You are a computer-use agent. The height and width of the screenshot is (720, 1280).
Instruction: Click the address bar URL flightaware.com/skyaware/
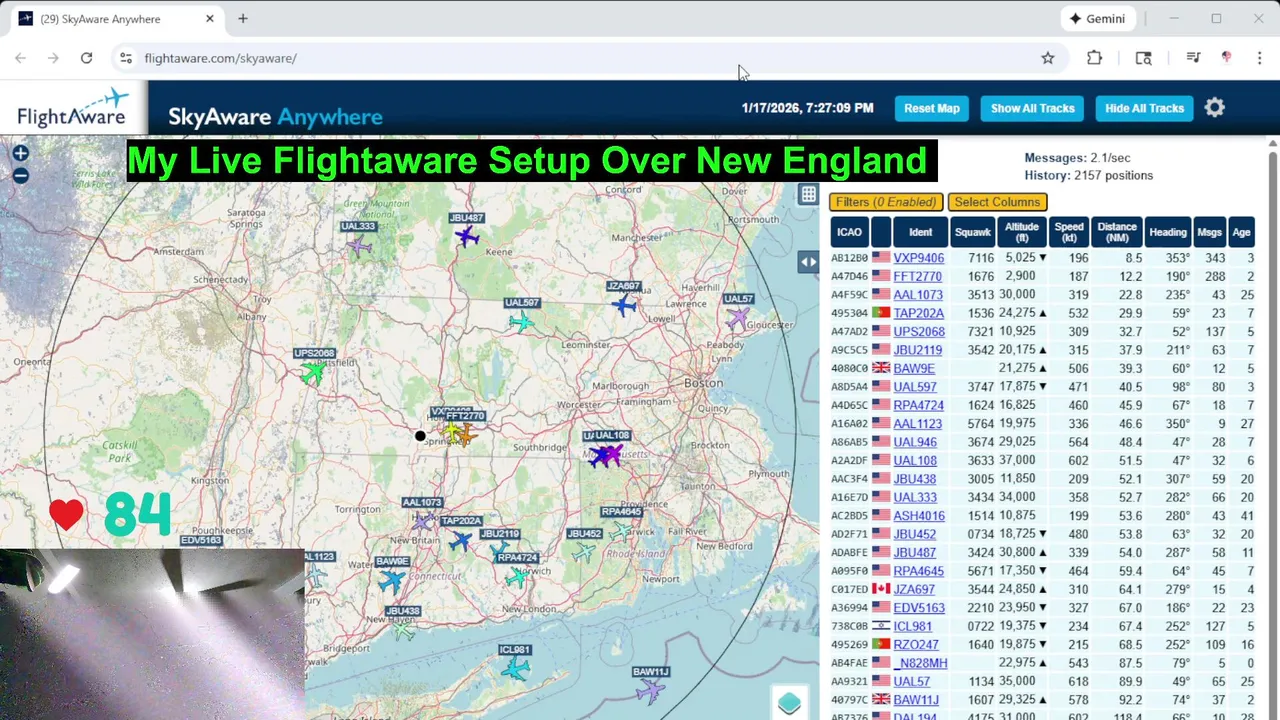point(220,58)
